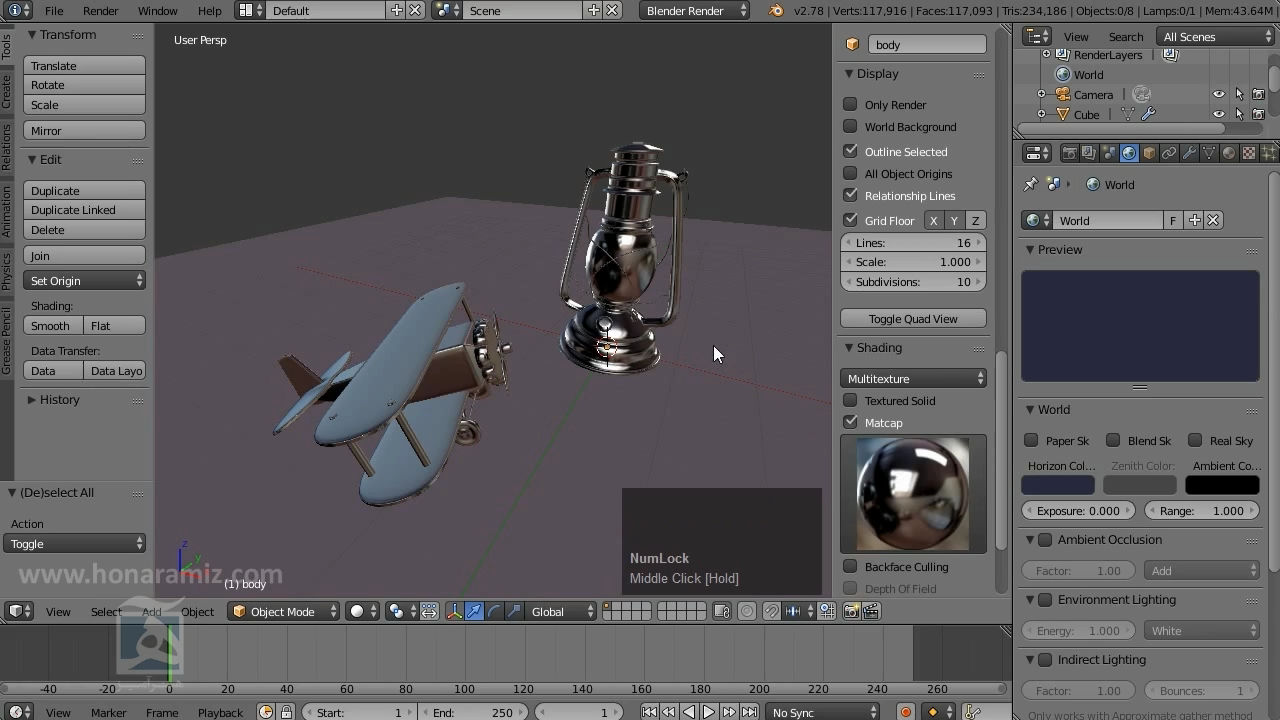
Task: Toggle the snap magnet icon
Action: (x=771, y=611)
